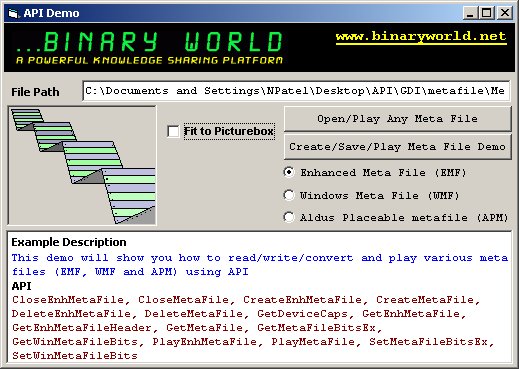519x369 pixels.
Task: Click the Binary World banner logo
Action: pos(149,47)
